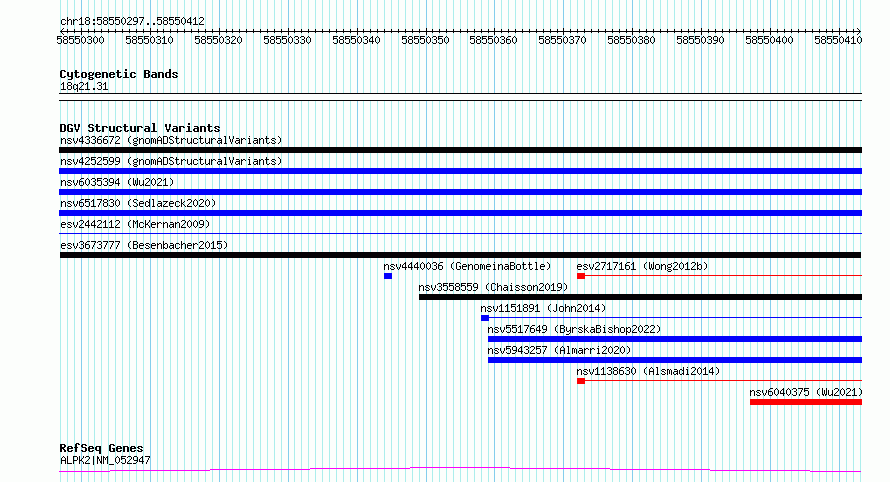The width and height of the screenshot is (890, 482).
Task: Open variant esv2717161 (Wong2012b) label
Action: 643,266
